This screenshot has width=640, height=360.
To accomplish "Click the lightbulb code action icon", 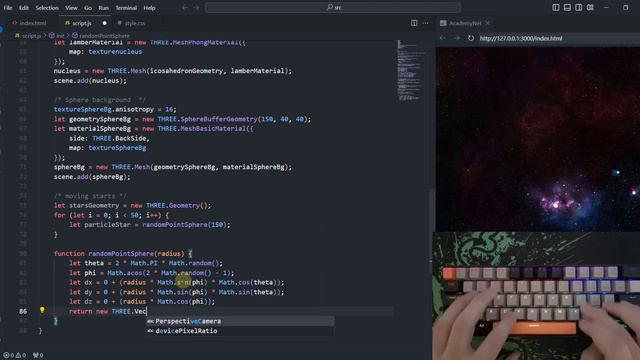I will point(42,310).
